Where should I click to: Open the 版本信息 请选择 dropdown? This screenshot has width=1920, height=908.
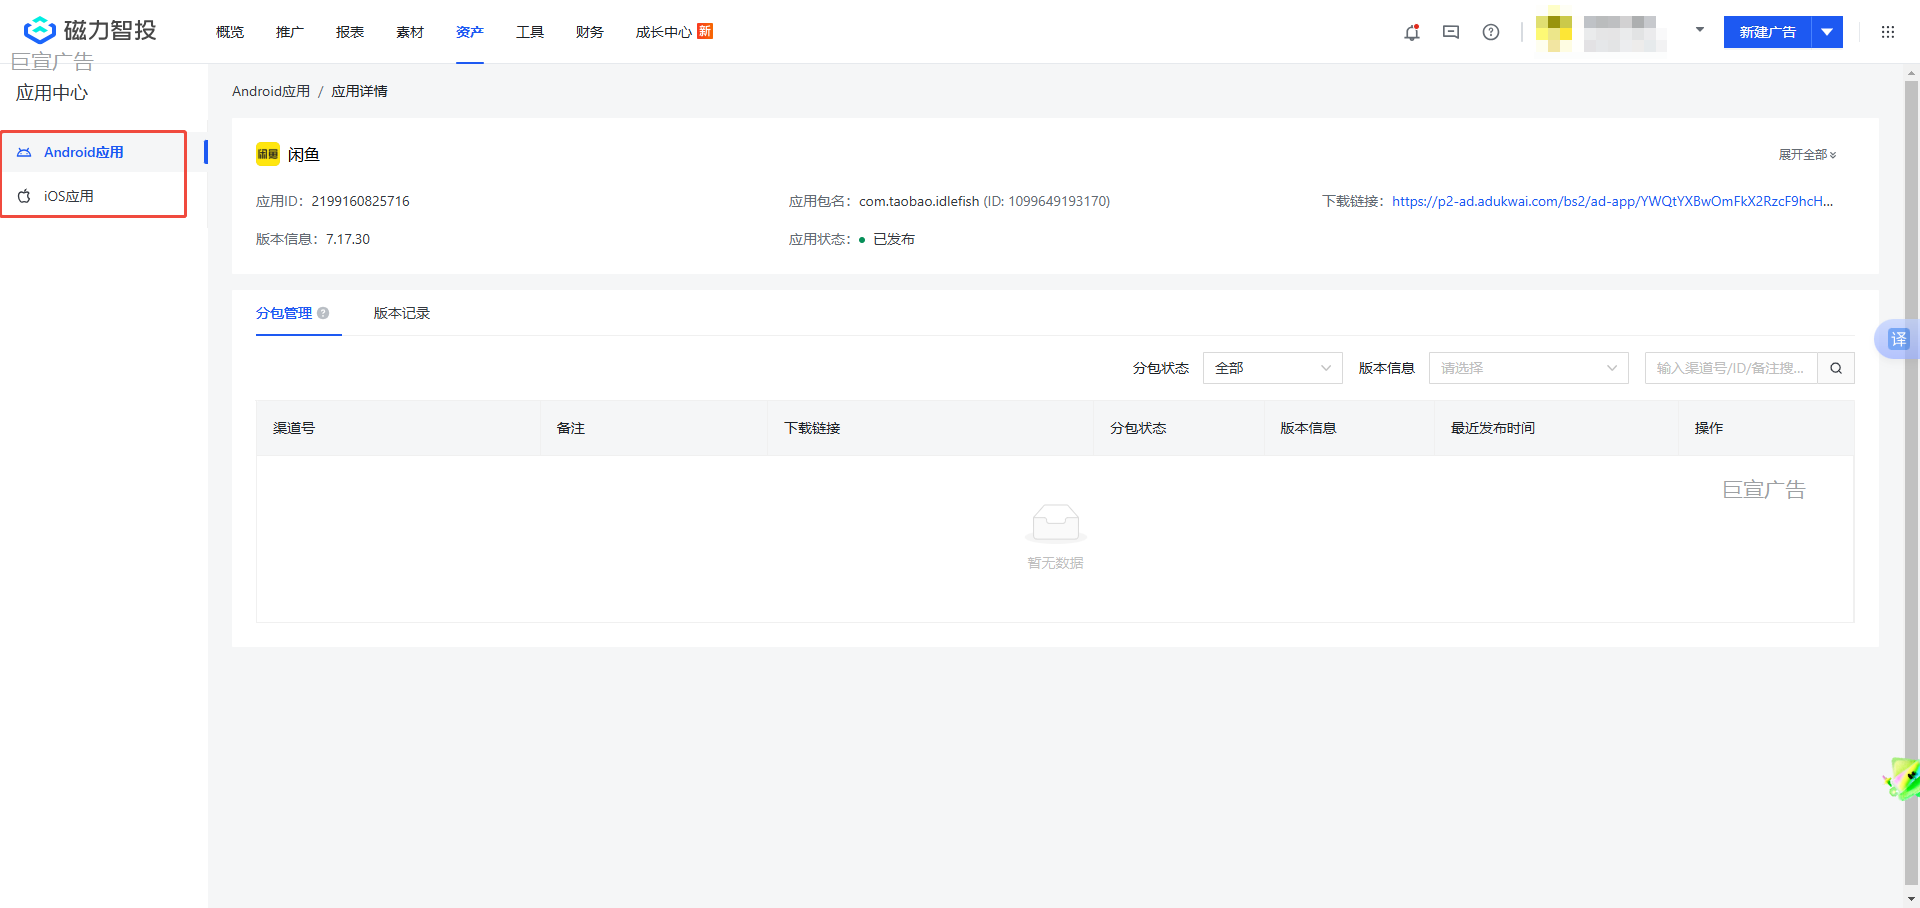coord(1528,368)
